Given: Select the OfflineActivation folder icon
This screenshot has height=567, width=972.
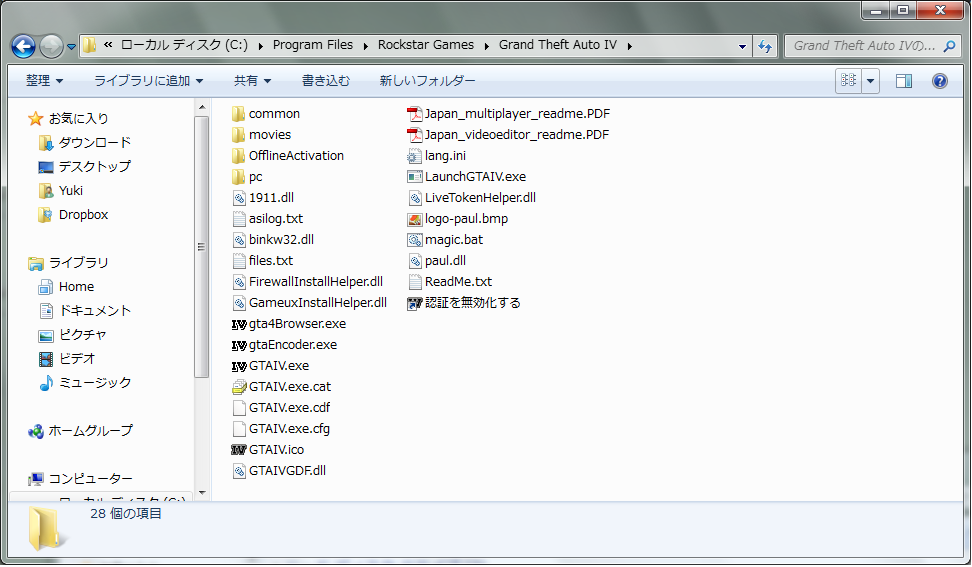Looking at the screenshot, I should tap(239, 156).
